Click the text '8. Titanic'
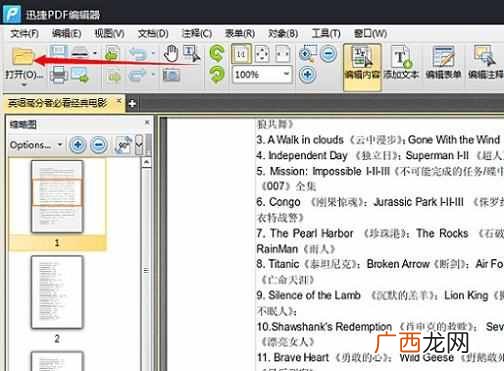This screenshot has width=504, height=371. click(277, 264)
